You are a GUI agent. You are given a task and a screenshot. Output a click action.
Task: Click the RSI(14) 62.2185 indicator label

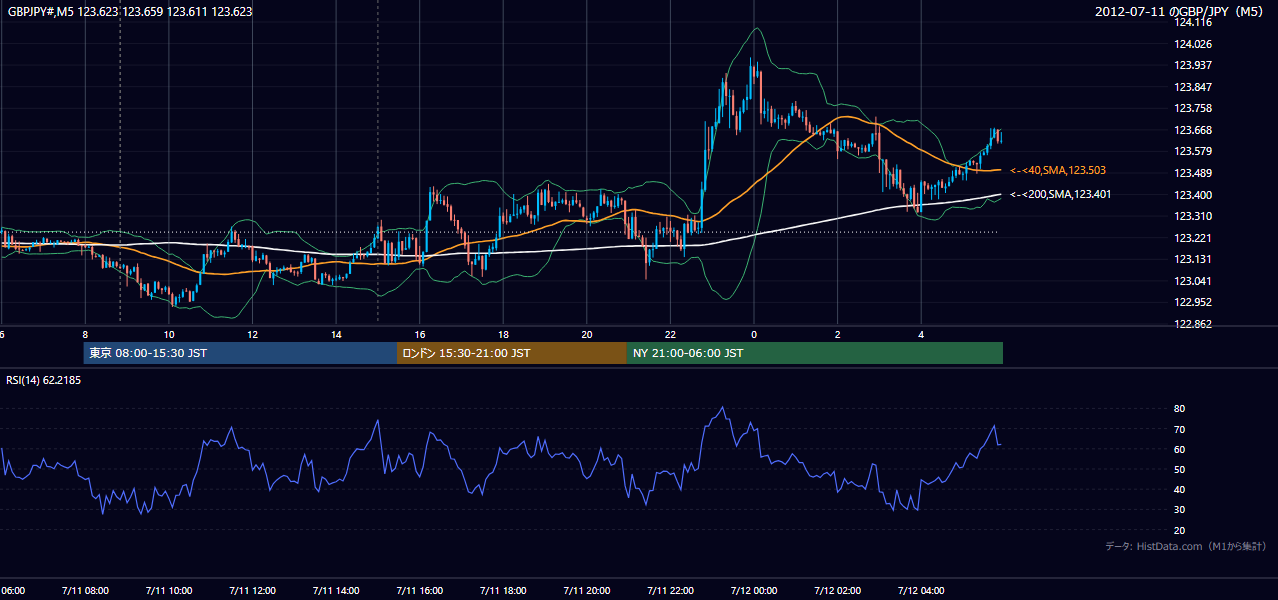(43, 380)
